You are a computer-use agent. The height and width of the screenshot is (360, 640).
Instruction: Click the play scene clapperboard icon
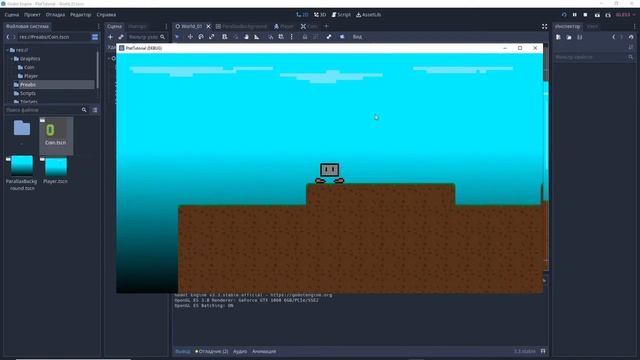point(597,15)
